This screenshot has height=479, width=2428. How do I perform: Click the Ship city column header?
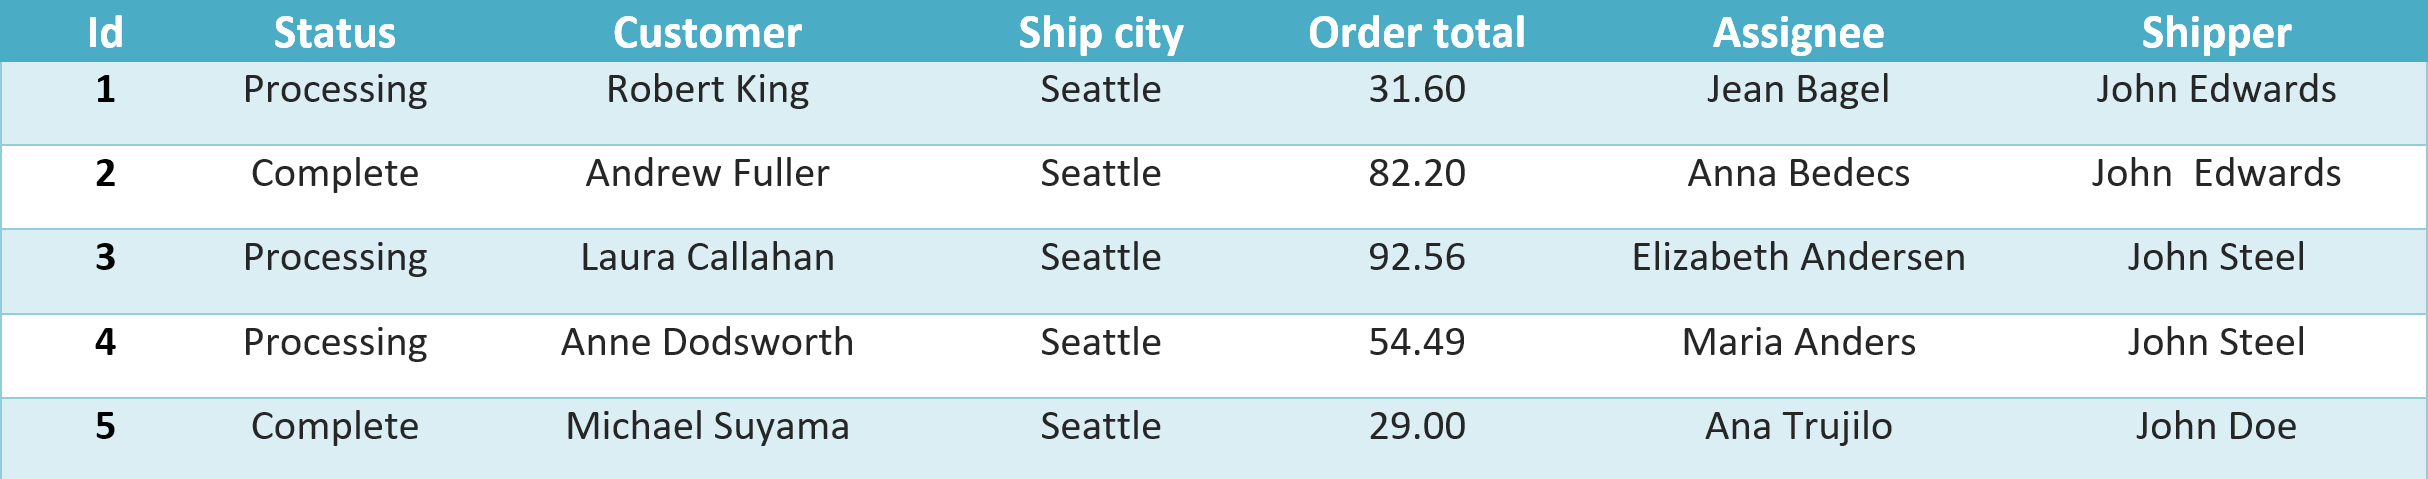coord(1100,33)
